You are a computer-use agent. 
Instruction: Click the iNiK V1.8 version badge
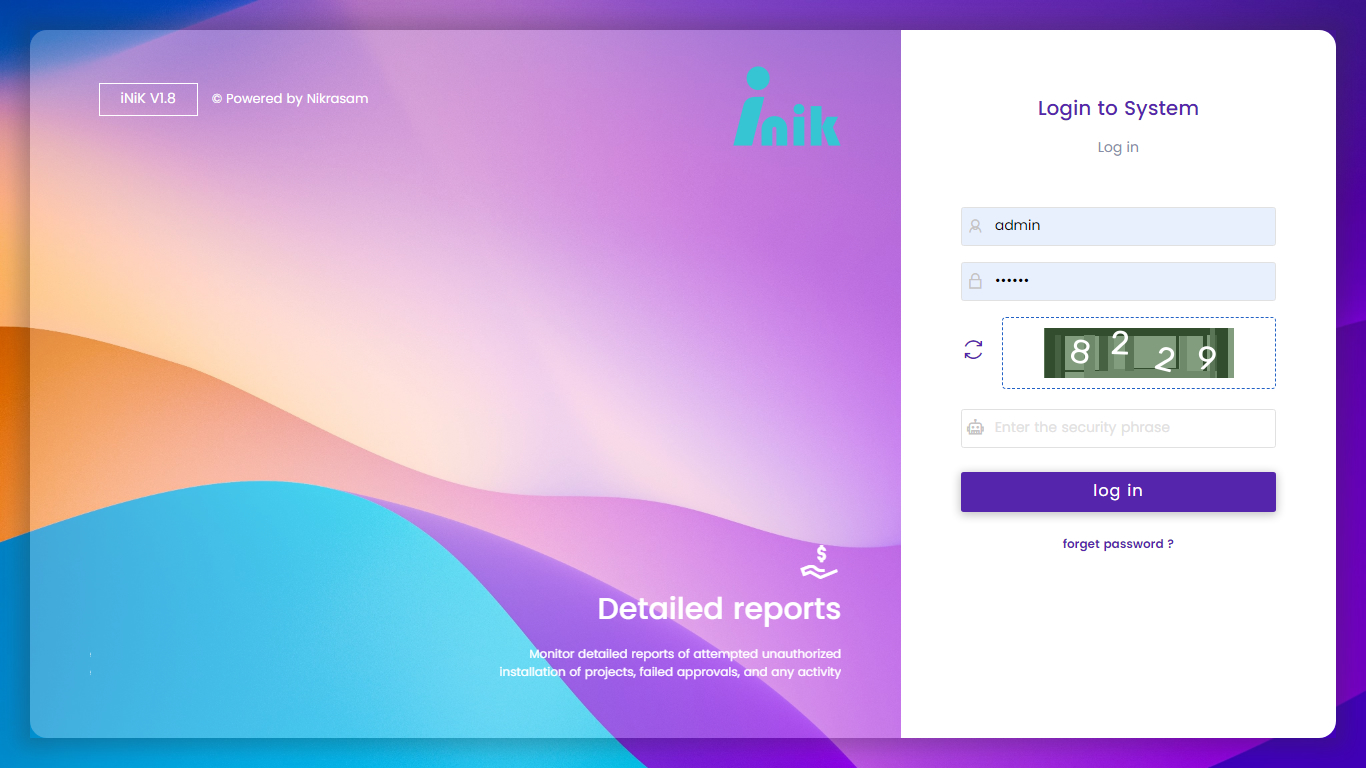tap(148, 99)
